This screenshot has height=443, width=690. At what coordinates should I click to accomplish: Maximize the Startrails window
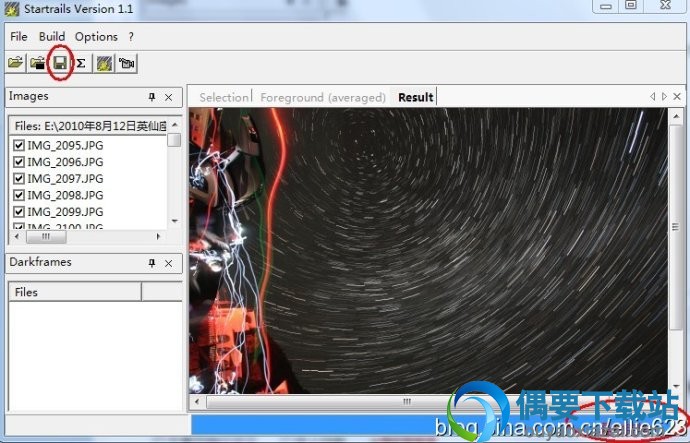631,6
